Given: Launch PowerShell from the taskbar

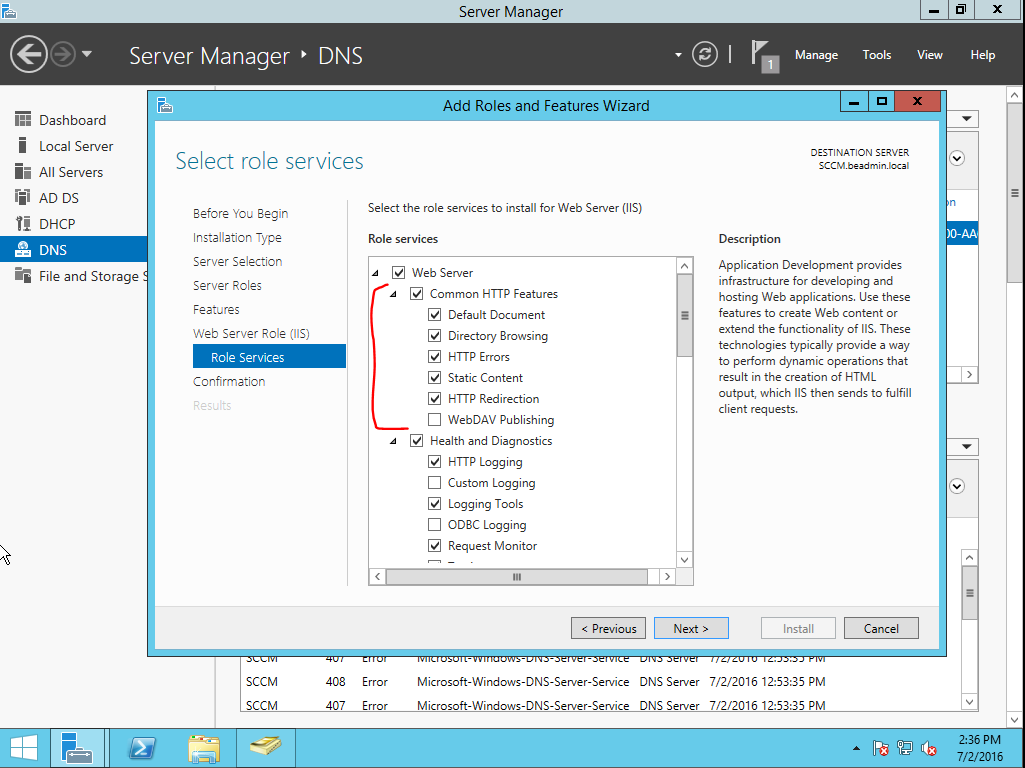Looking at the screenshot, I should pyautogui.click(x=142, y=748).
